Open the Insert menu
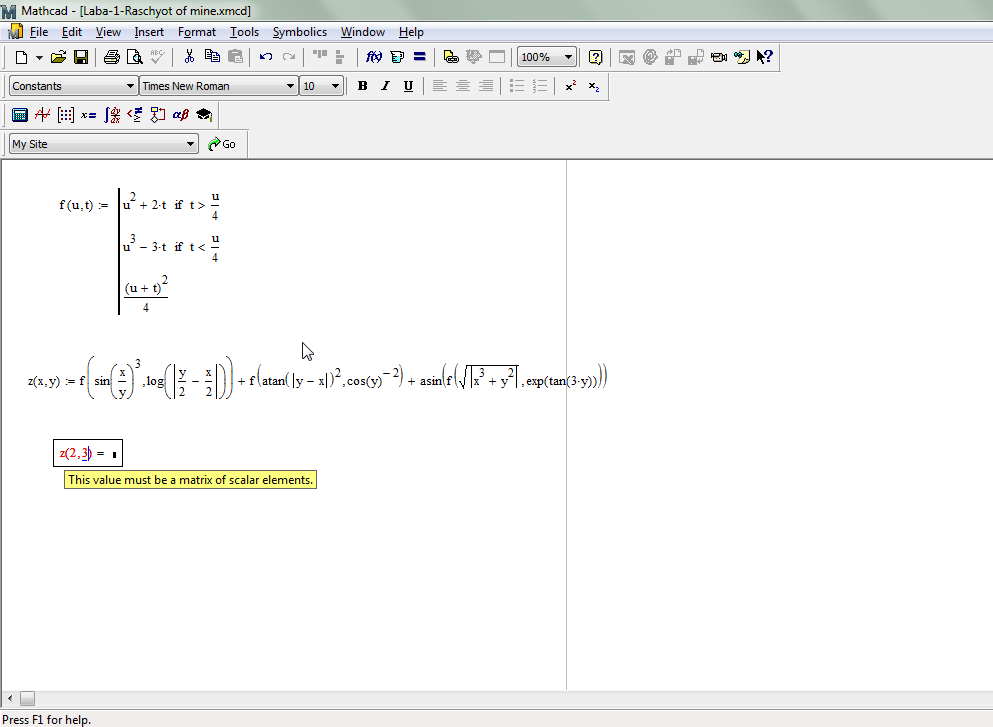Screen dimensions: 993x727 pyautogui.click(x=149, y=32)
